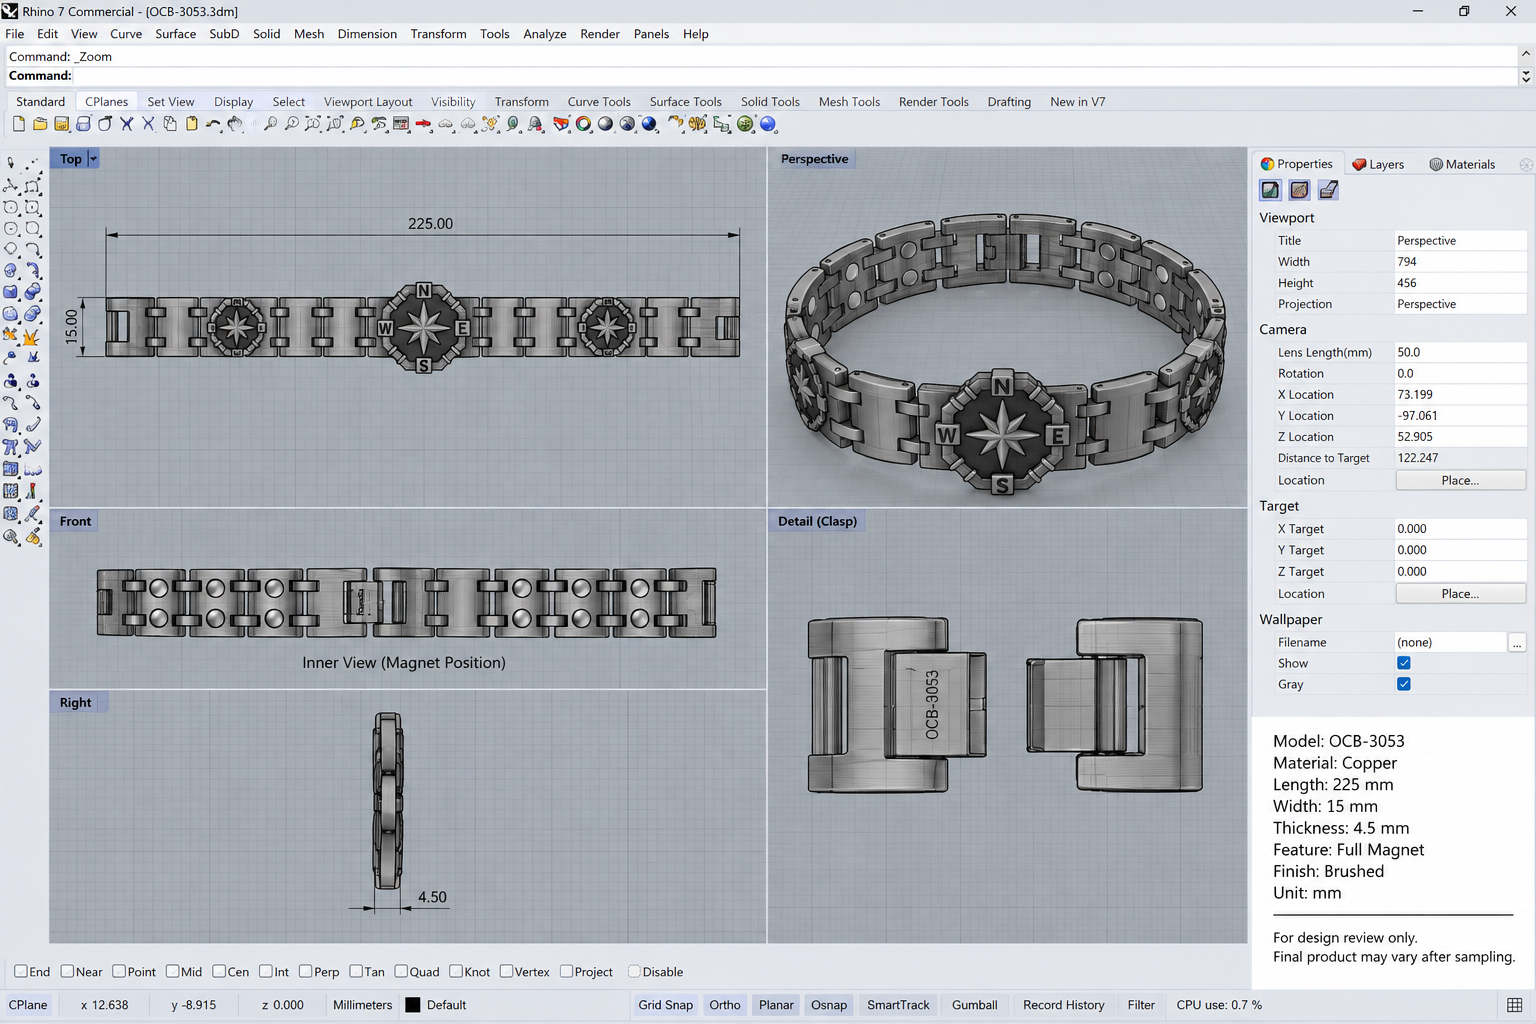Click the Zoom Dynamic magnifier icon

[270, 124]
